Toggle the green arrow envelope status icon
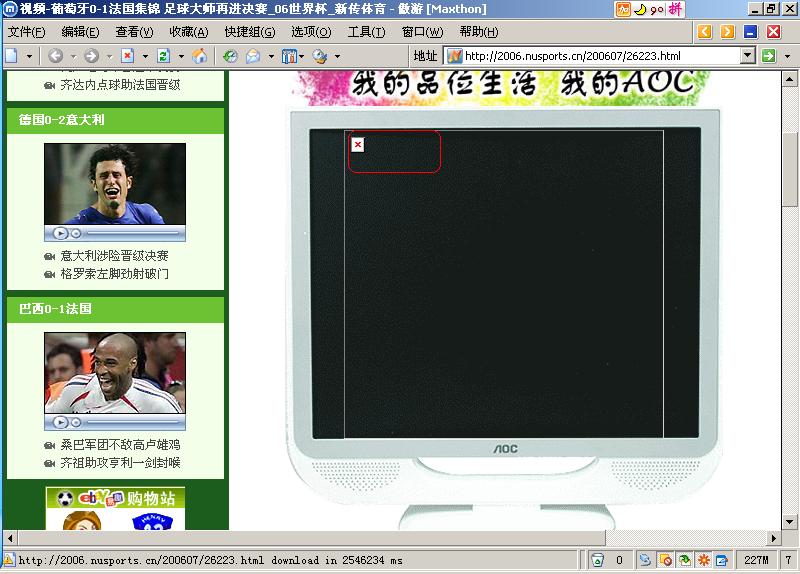 pyautogui.click(x=684, y=560)
